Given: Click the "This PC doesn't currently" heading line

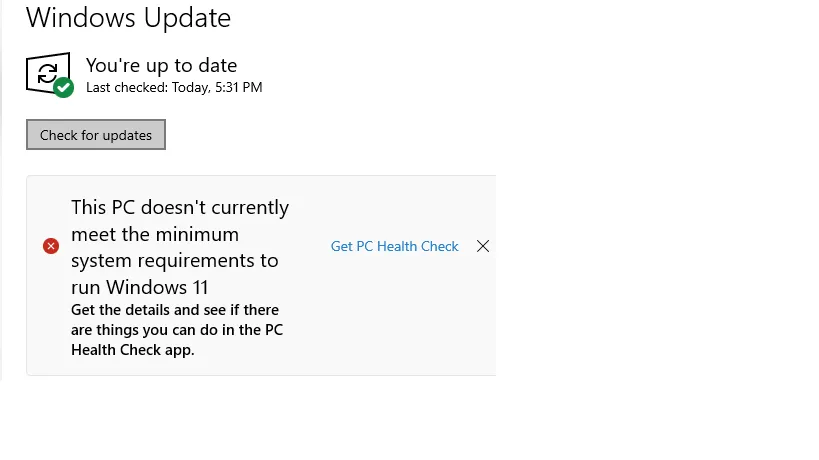Looking at the screenshot, I should tap(180, 208).
